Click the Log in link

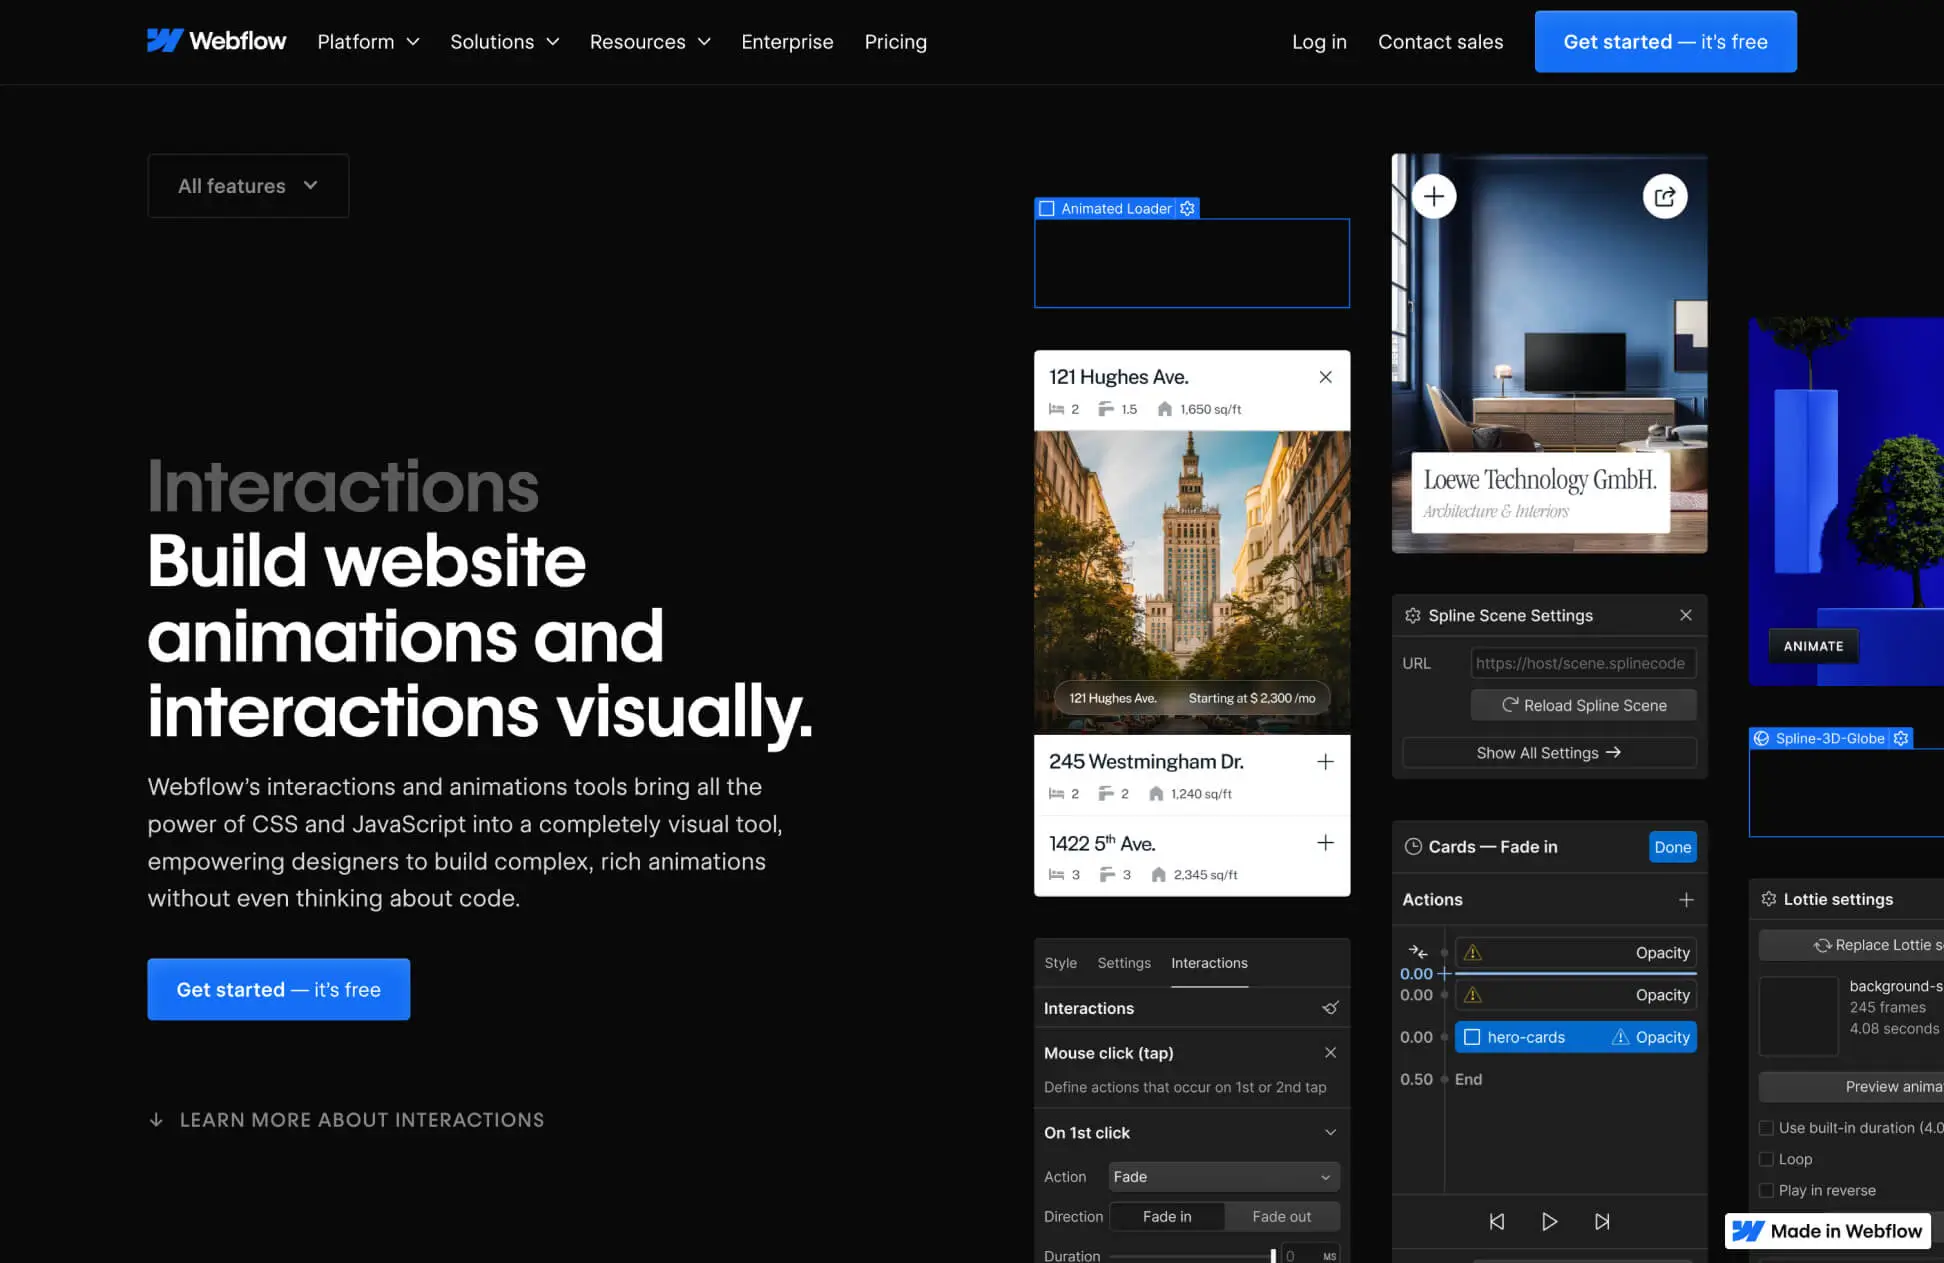[1319, 42]
